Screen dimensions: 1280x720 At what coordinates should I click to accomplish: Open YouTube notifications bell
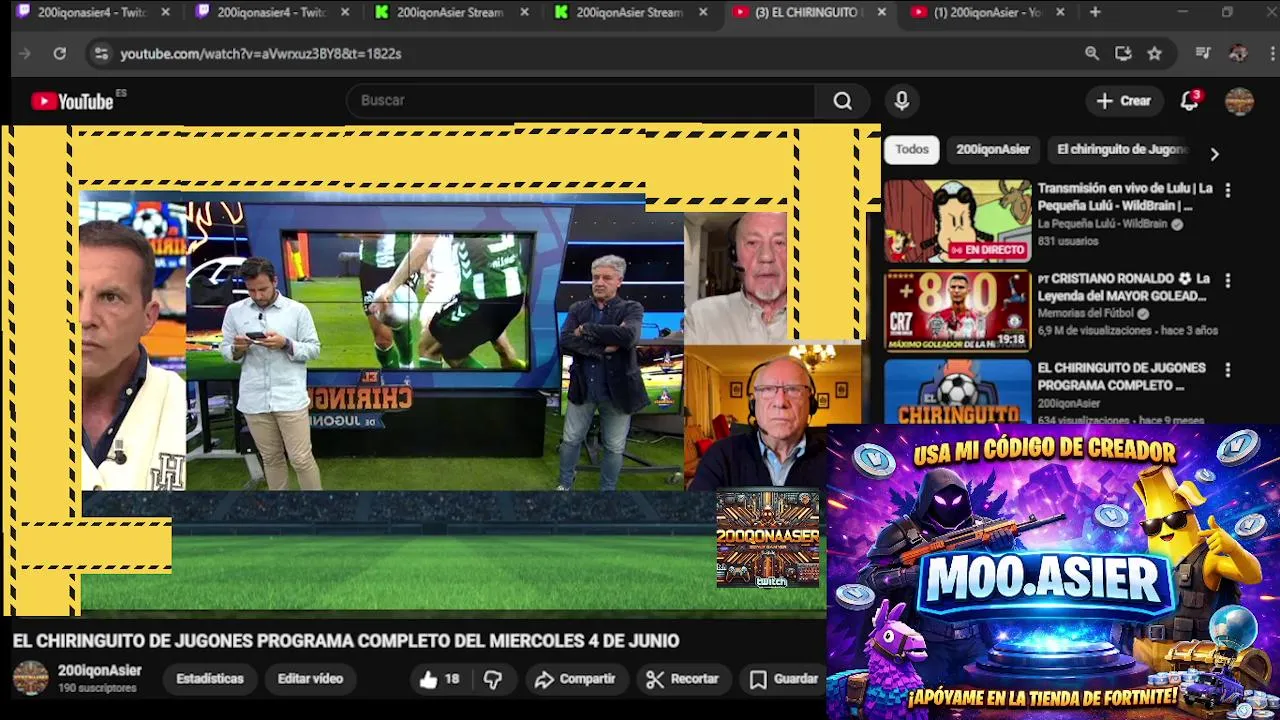[x=1189, y=100]
